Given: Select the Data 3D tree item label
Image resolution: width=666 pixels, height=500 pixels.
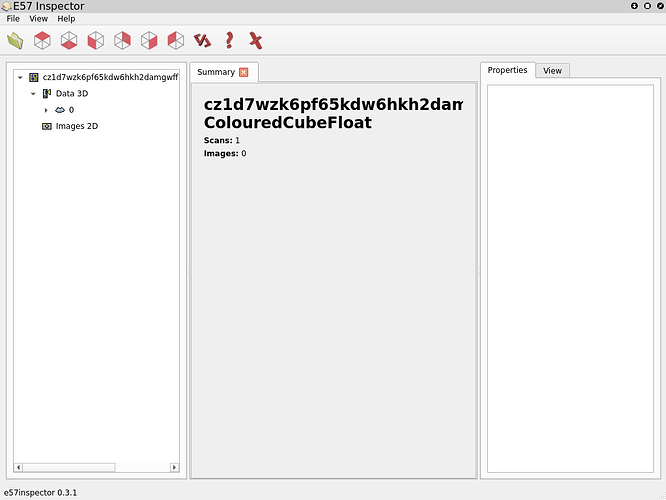Looking at the screenshot, I should (72, 93).
